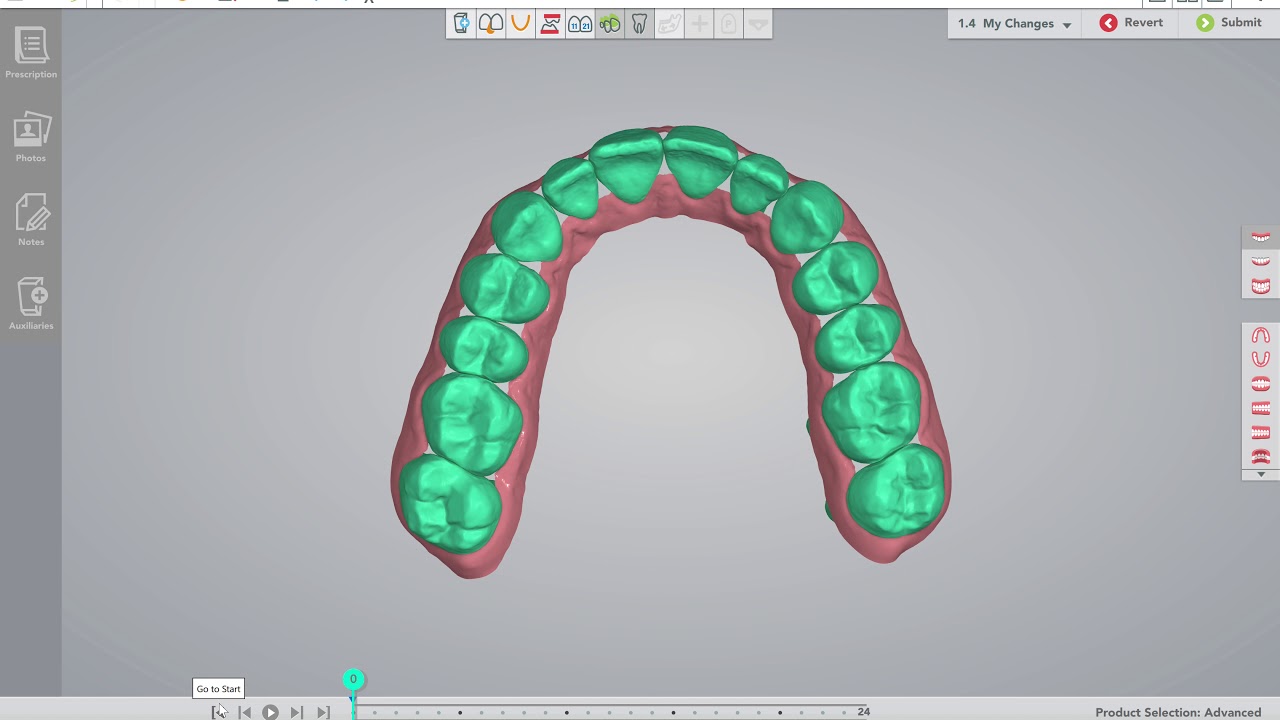The width and height of the screenshot is (1280, 720).
Task: Go to start of animation
Action: click(219, 712)
